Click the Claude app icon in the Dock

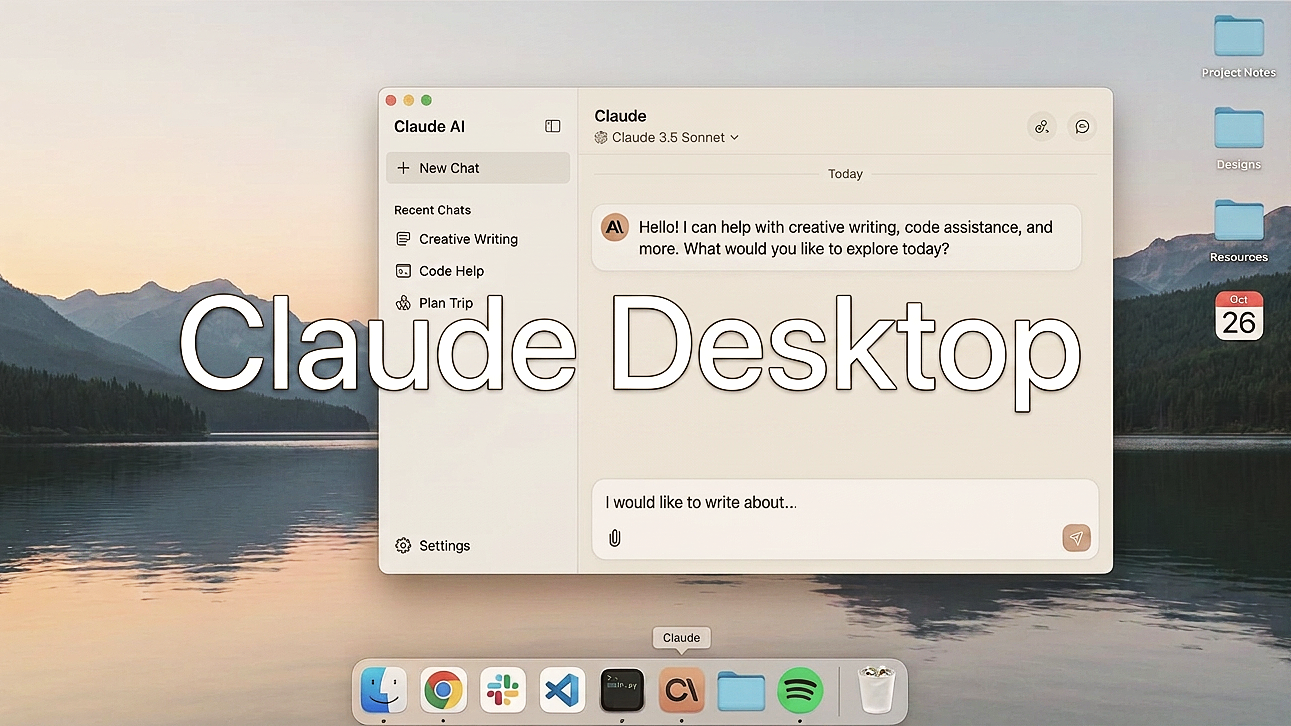(x=681, y=690)
